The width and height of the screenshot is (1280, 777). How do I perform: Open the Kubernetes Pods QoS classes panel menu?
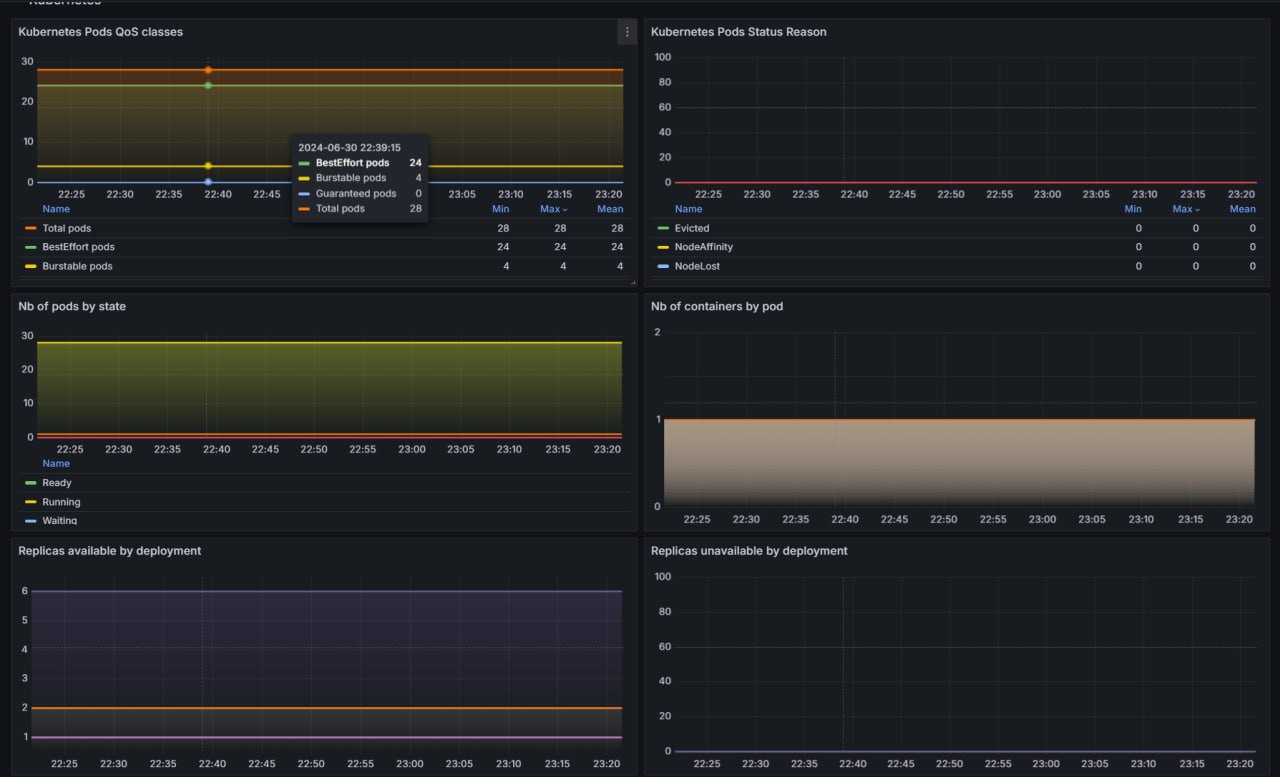pos(627,32)
